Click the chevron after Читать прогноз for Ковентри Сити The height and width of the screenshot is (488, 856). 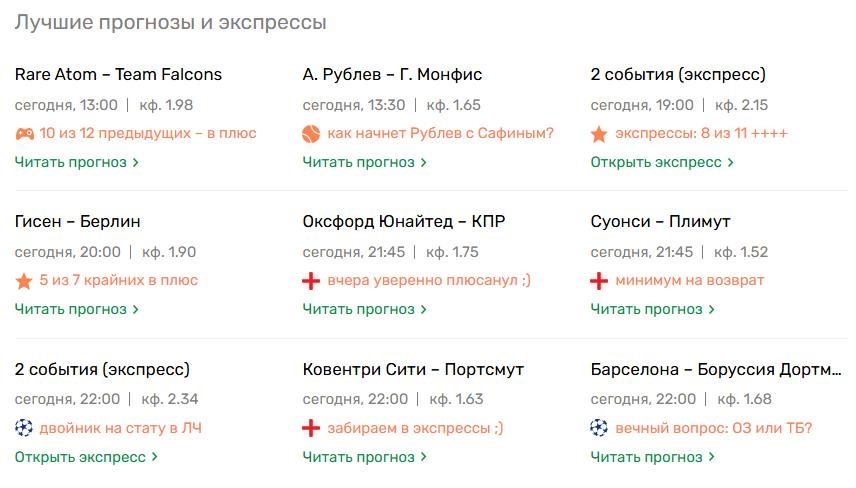(424, 457)
